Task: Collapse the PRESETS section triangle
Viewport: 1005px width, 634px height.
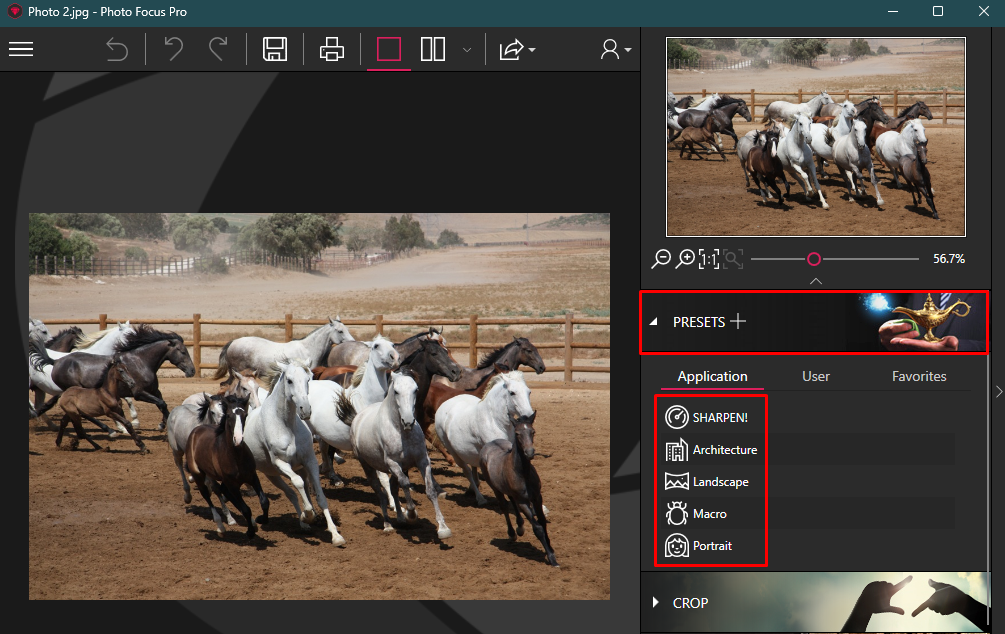Action: pos(654,322)
